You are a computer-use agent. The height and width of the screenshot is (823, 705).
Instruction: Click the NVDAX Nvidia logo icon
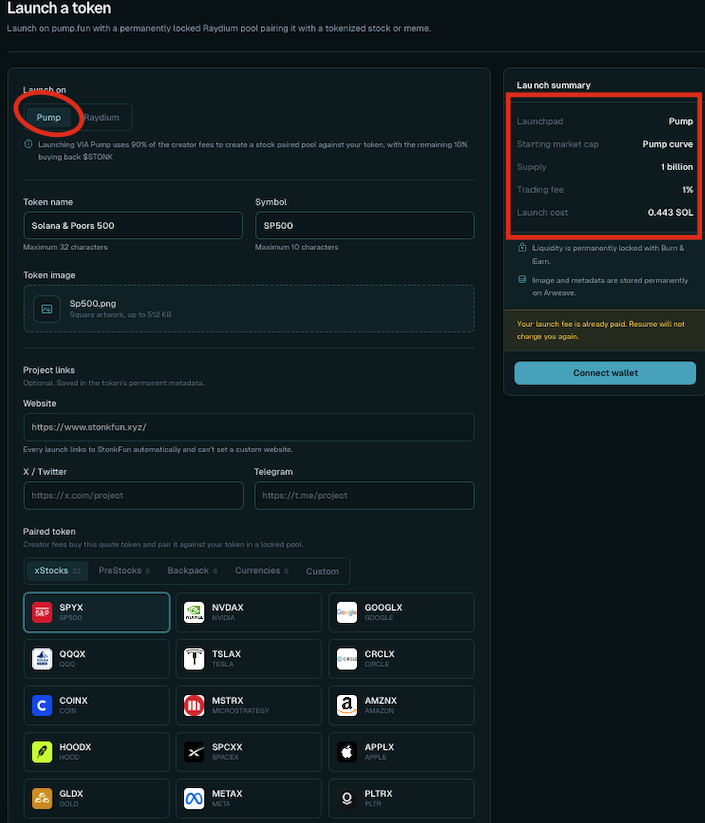(x=194, y=613)
